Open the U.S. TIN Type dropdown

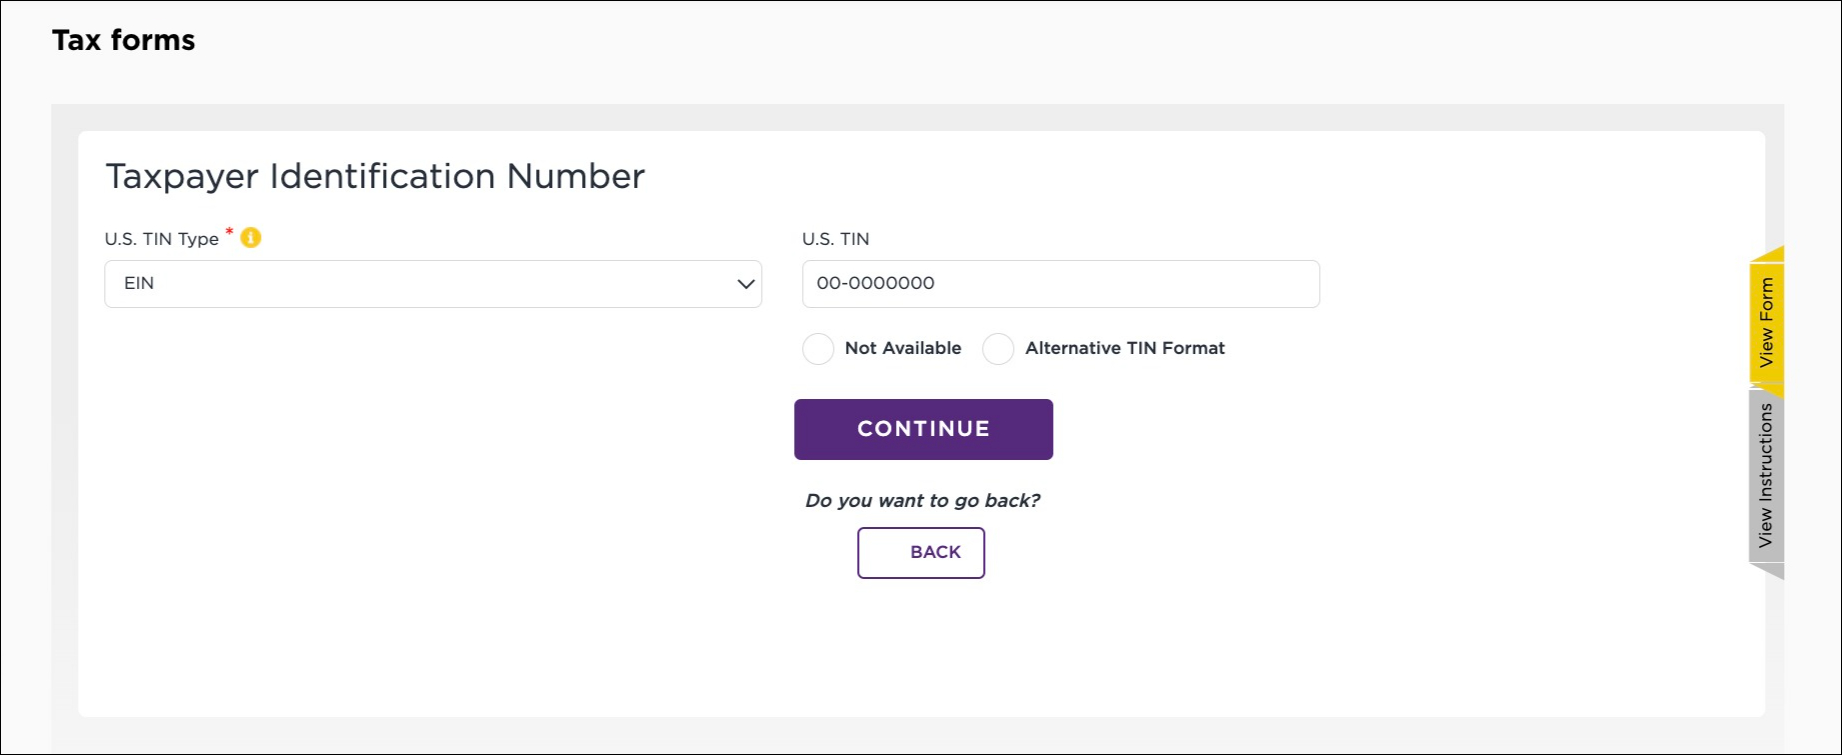tap(432, 284)
